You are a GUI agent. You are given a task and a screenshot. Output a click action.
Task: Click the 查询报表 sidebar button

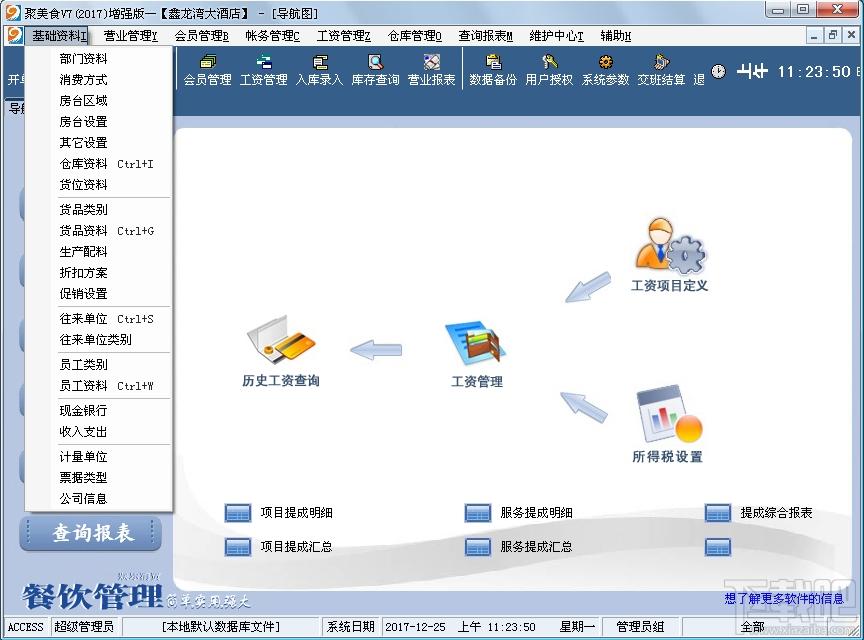91,533
